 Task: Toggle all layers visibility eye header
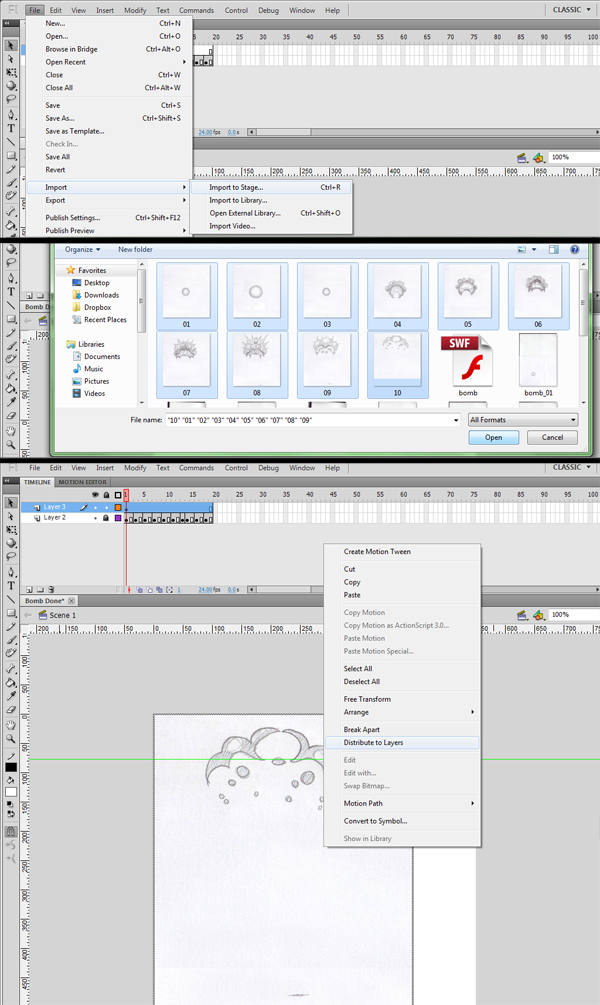click(x=96, y=495)
